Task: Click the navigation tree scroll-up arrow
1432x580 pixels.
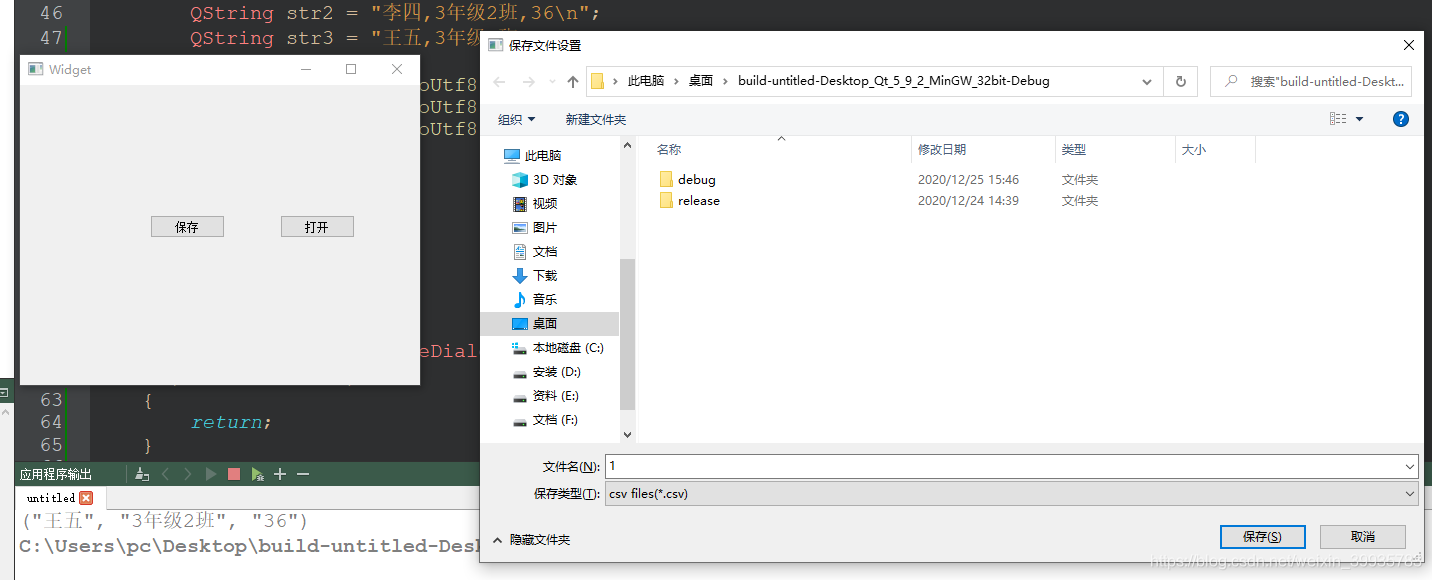Action: point(628,146)
